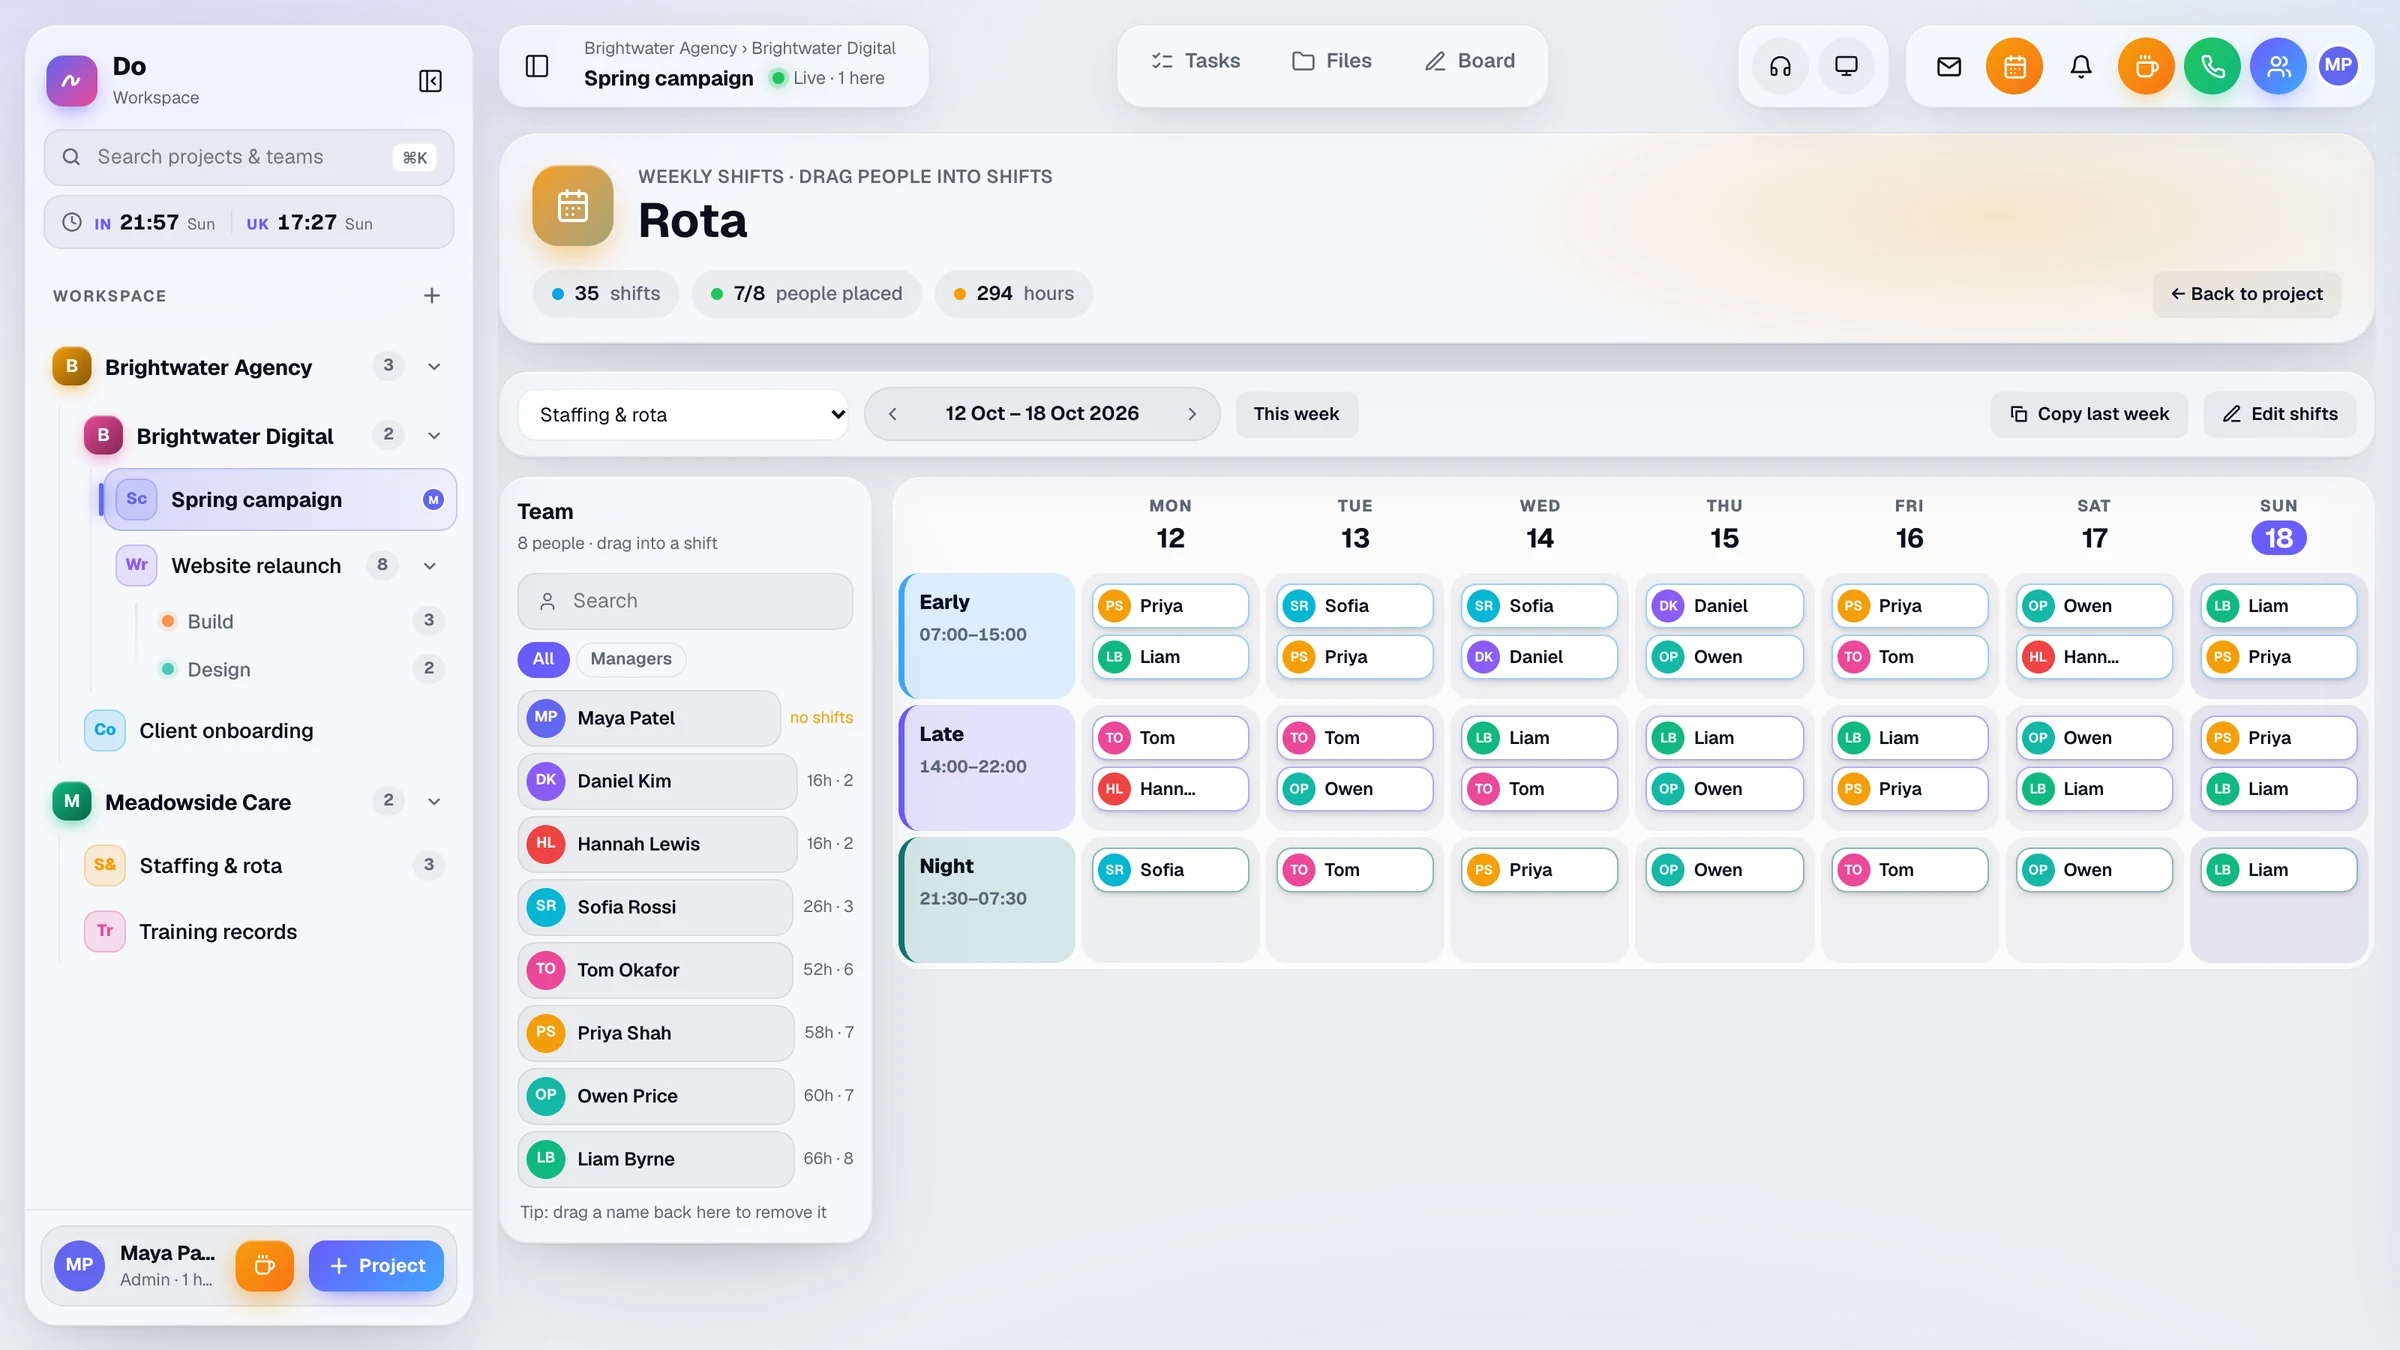Select the All team filter chip
The width and height of the screenshot is (2400, 1350).
pos(543,659)
